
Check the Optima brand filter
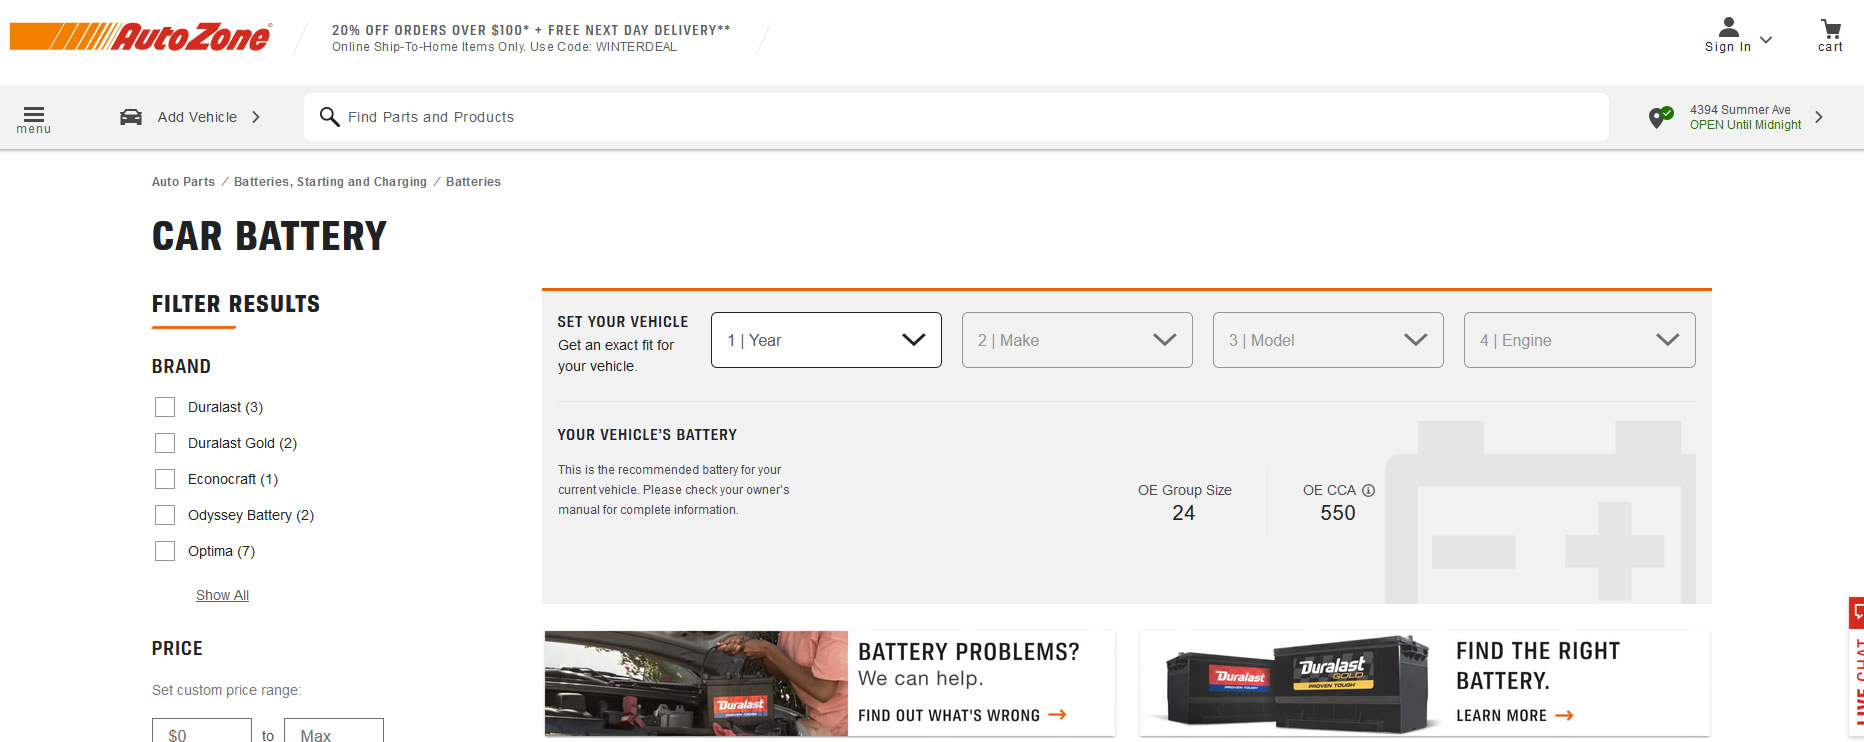[165, 551]
